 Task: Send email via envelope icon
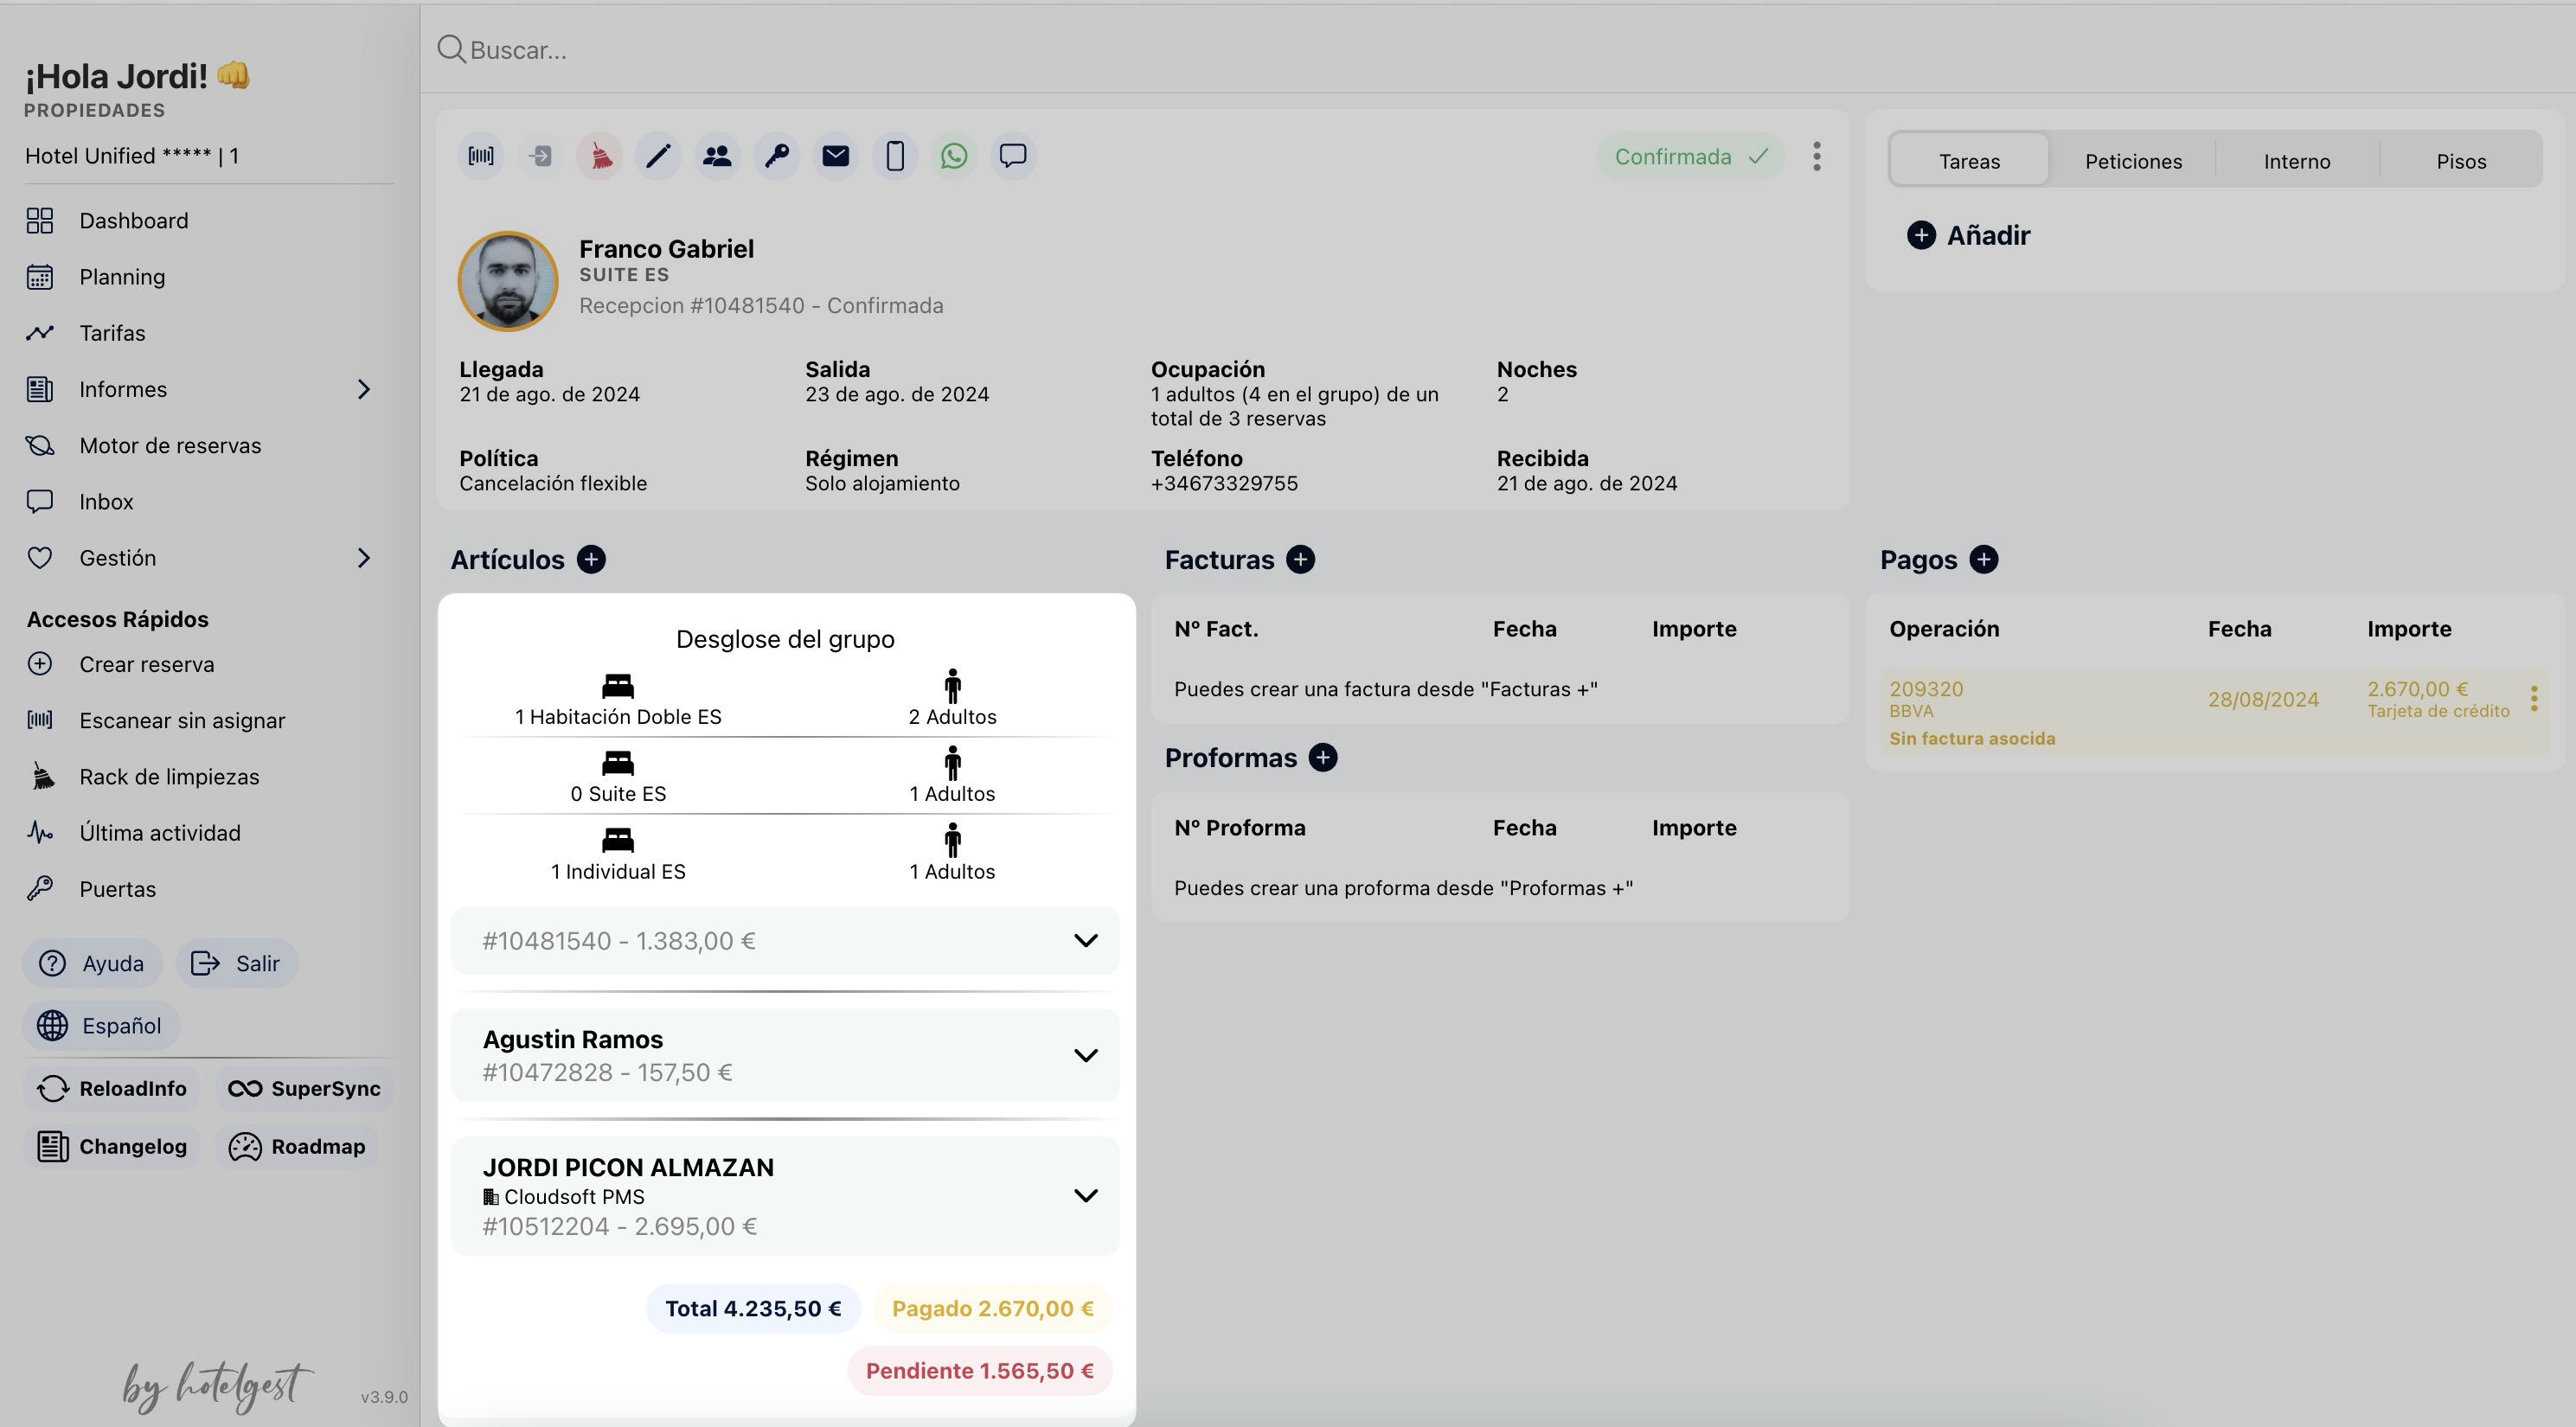836,156
